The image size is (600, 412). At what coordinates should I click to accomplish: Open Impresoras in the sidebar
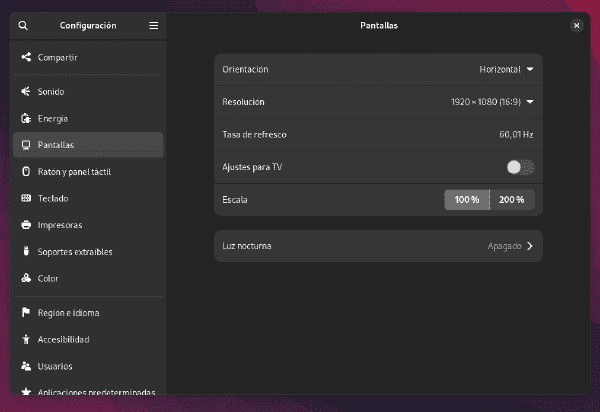[88, 225]
